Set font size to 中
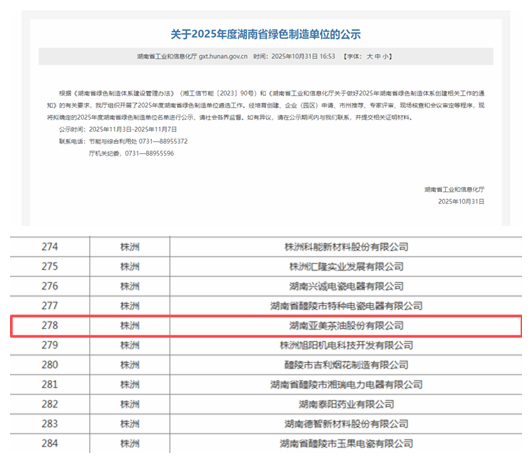The image size is (532, 463). [378, 56]
